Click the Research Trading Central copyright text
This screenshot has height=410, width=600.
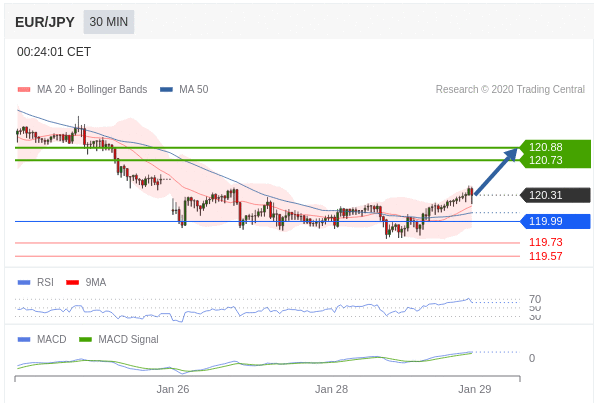510,90
